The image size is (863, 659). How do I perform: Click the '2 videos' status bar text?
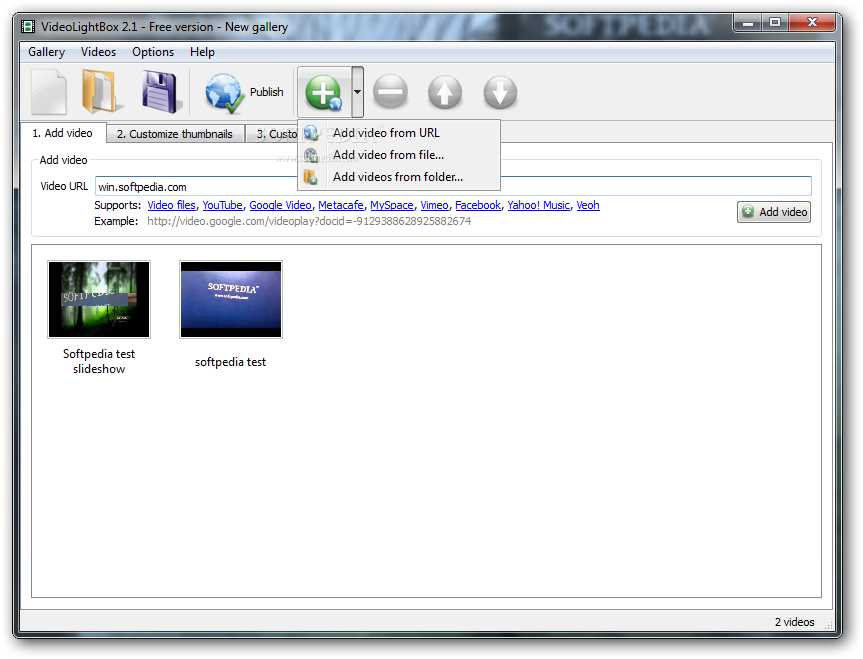pyautogui.click(x=794, y=622)
